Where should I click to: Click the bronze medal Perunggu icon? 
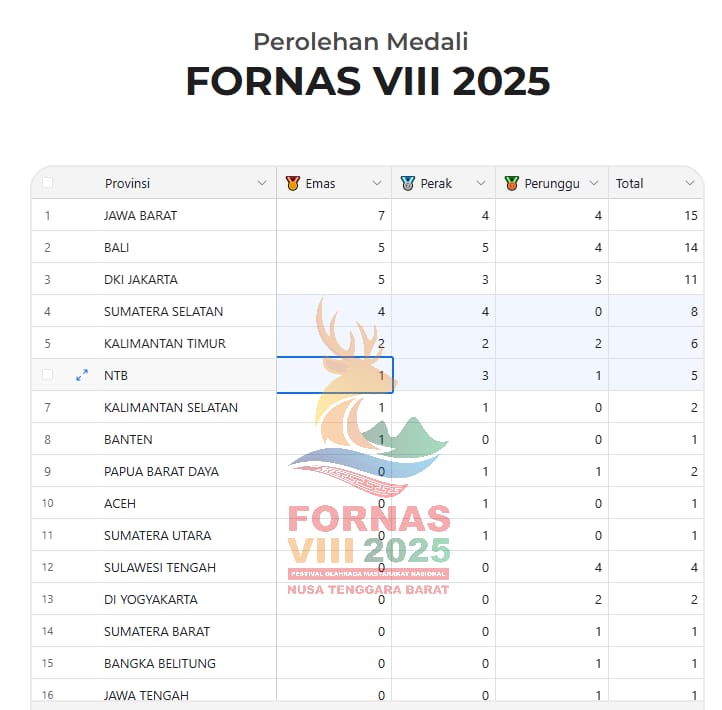point(511,183)
